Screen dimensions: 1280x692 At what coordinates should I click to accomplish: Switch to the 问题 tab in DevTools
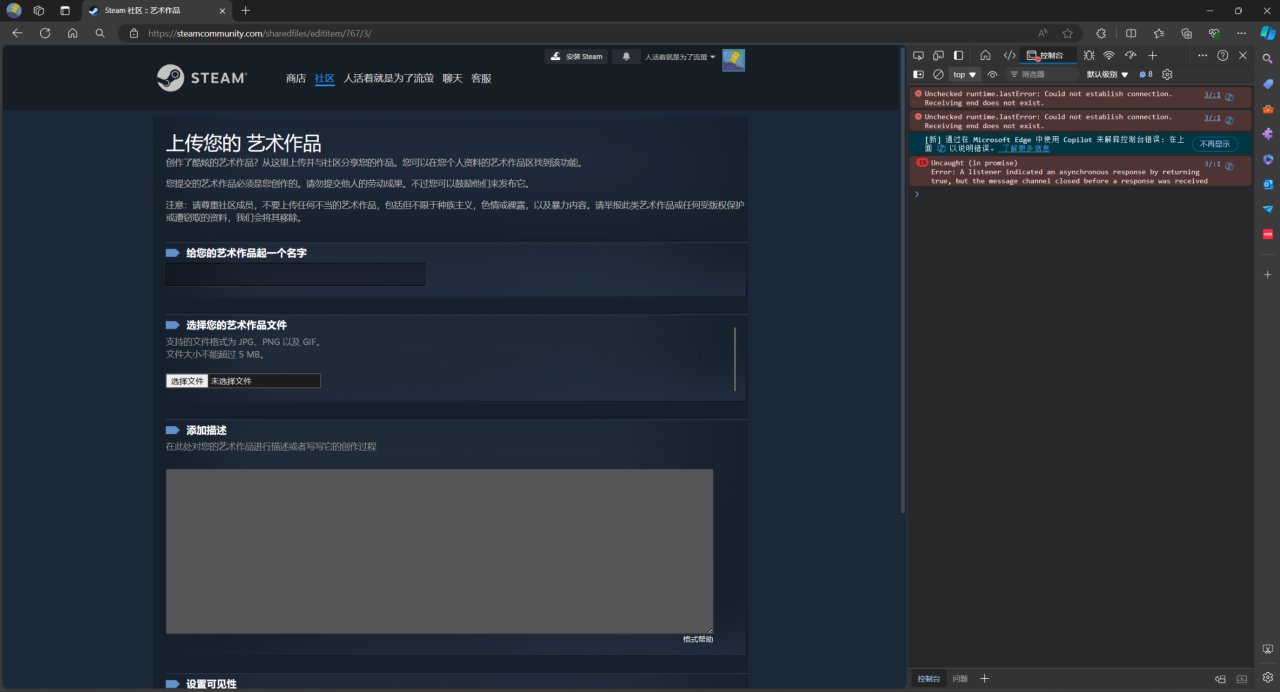coord(962,678)
